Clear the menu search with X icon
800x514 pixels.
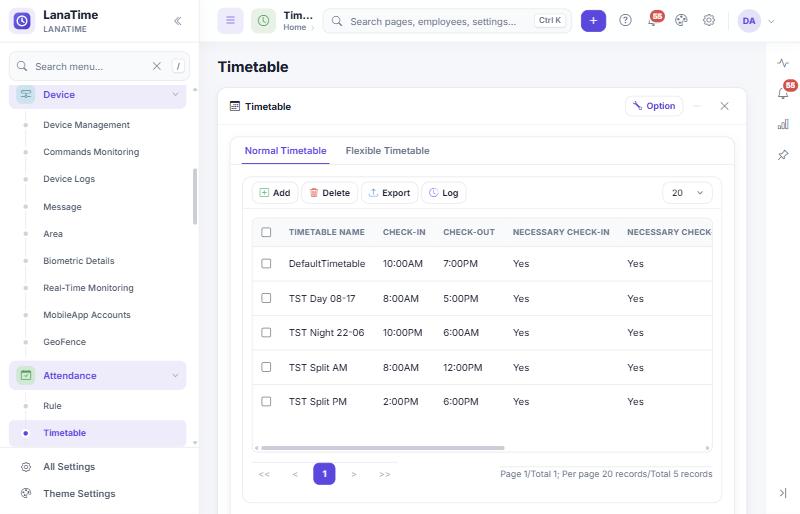(157, 66)
